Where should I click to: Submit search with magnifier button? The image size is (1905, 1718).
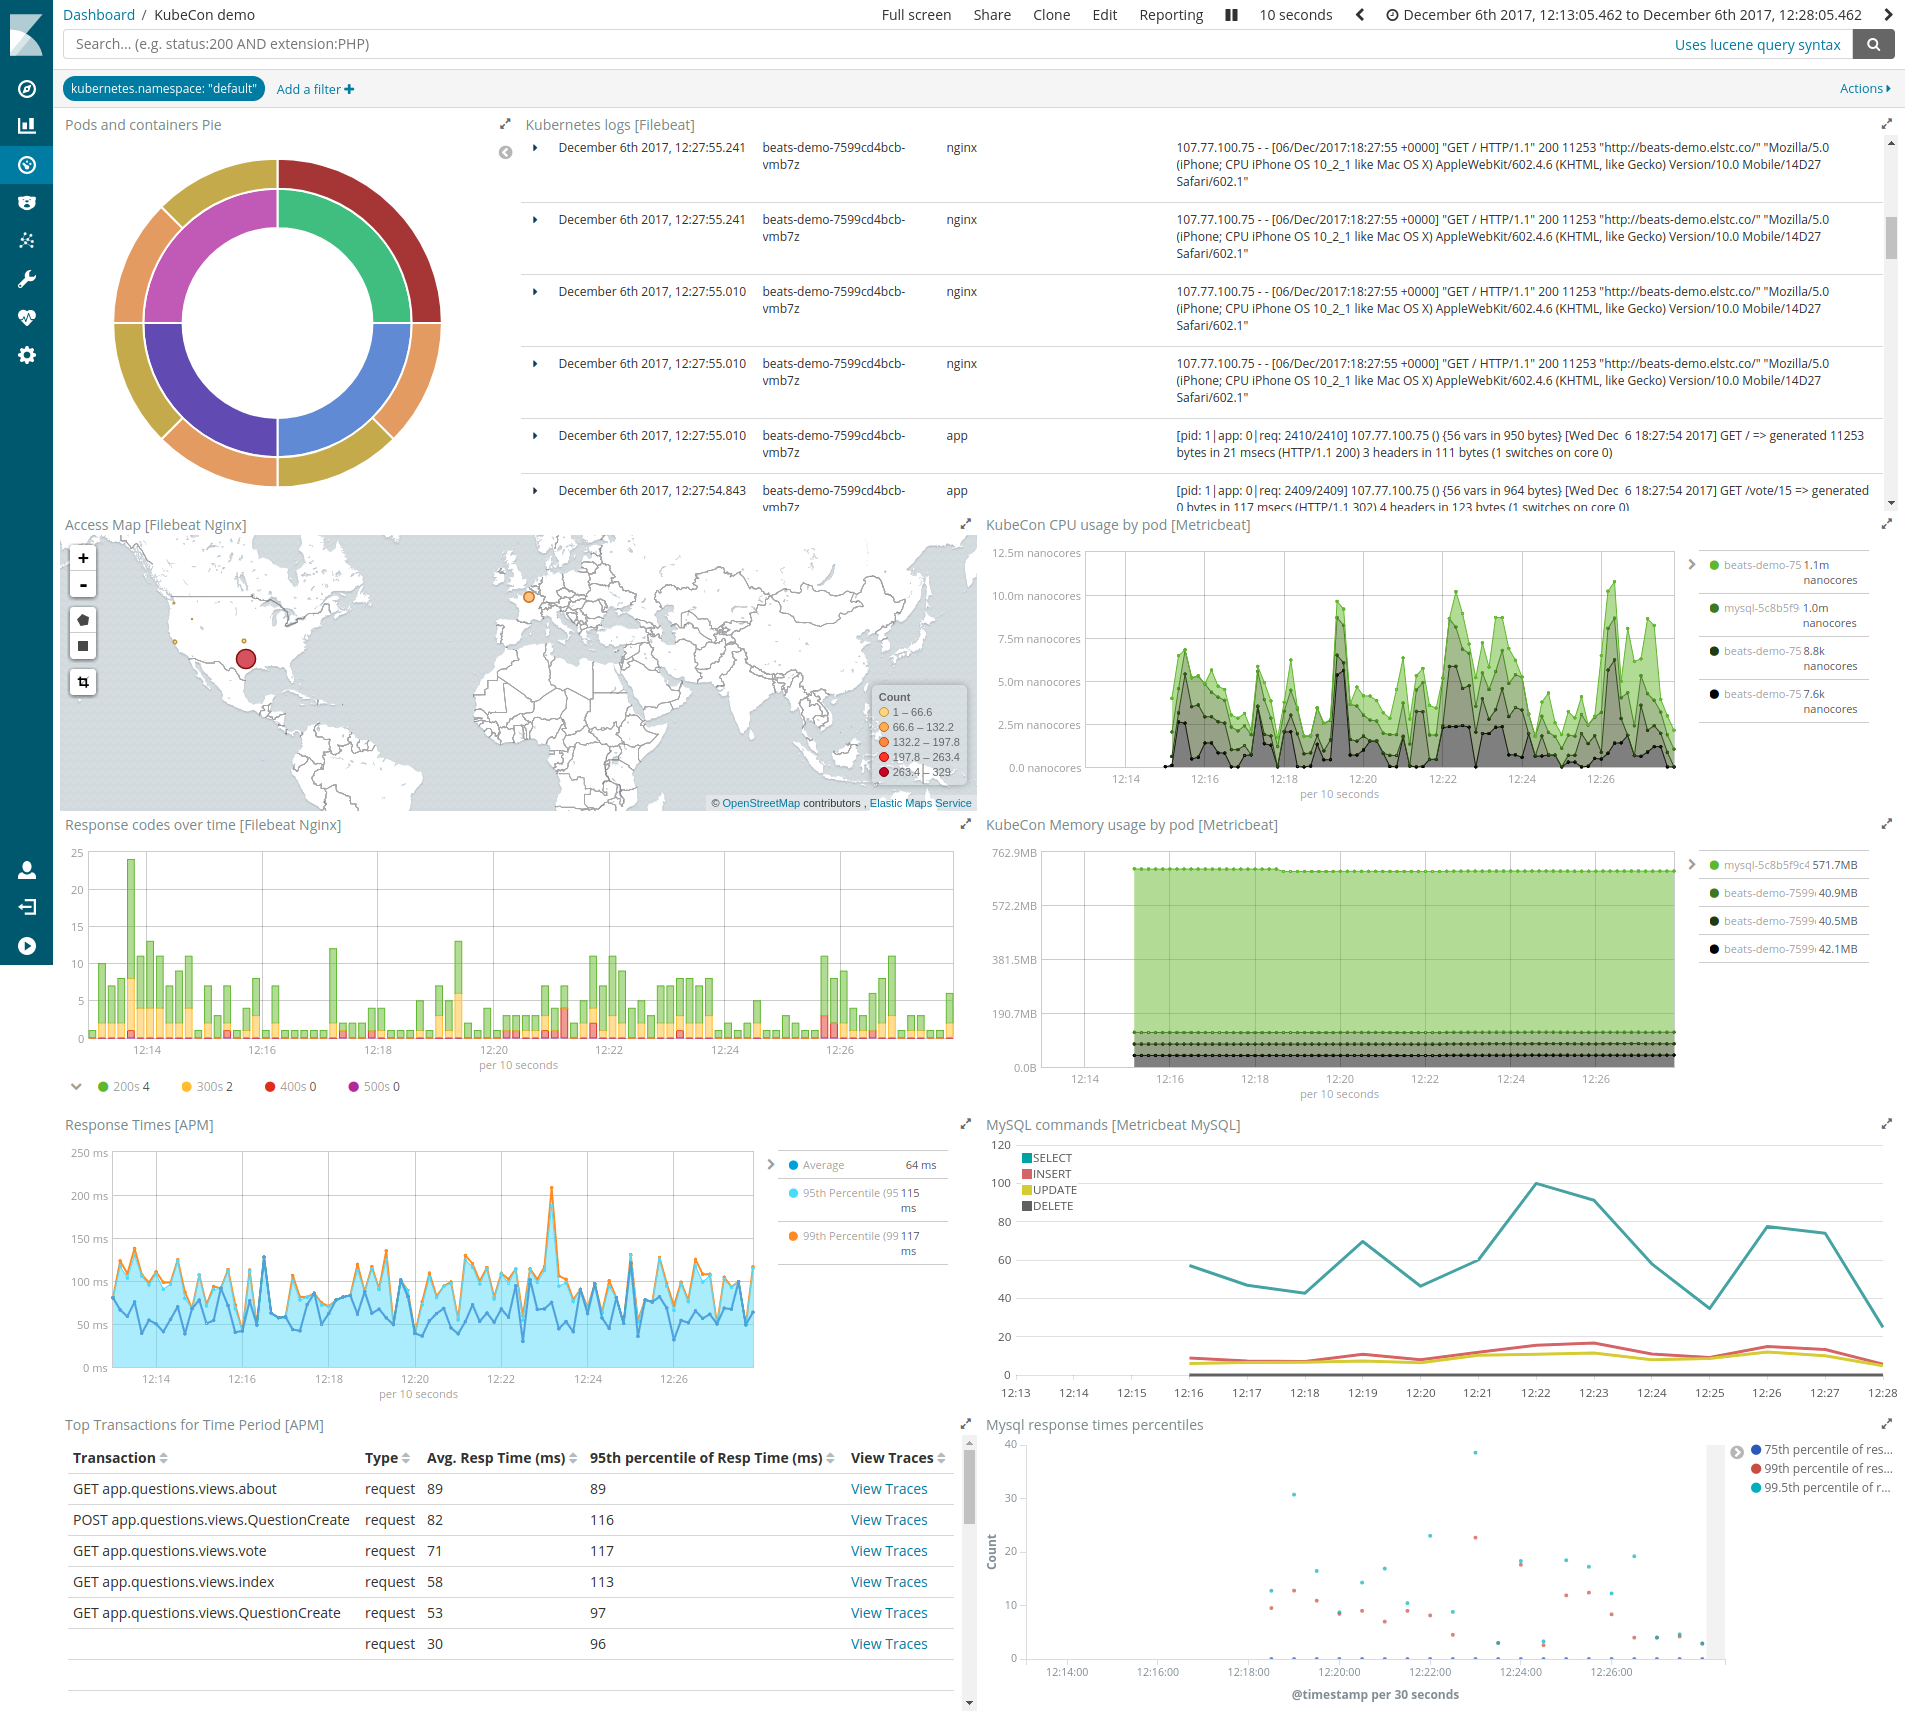tap(1873, 44)
